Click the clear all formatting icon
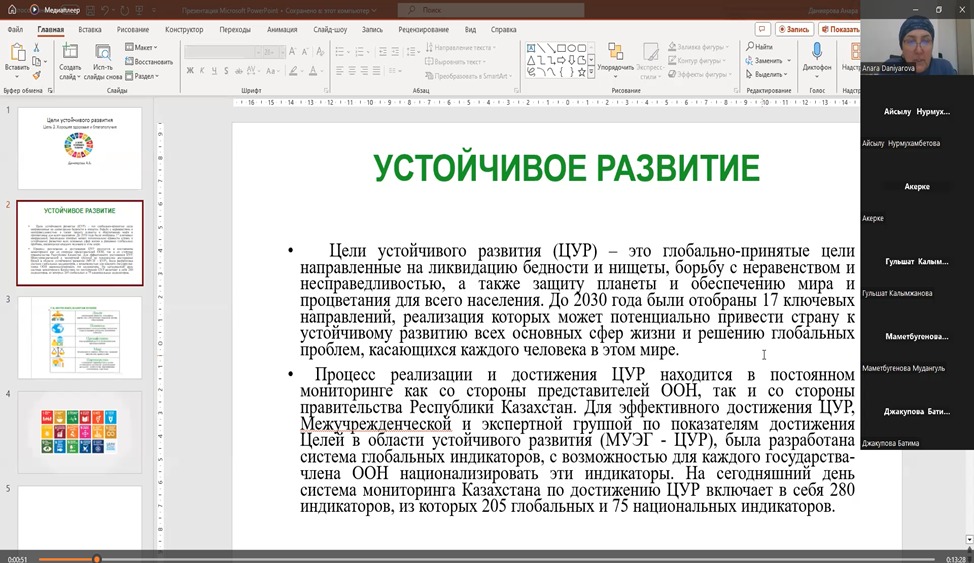974x563 pixels. pos(321,52)
